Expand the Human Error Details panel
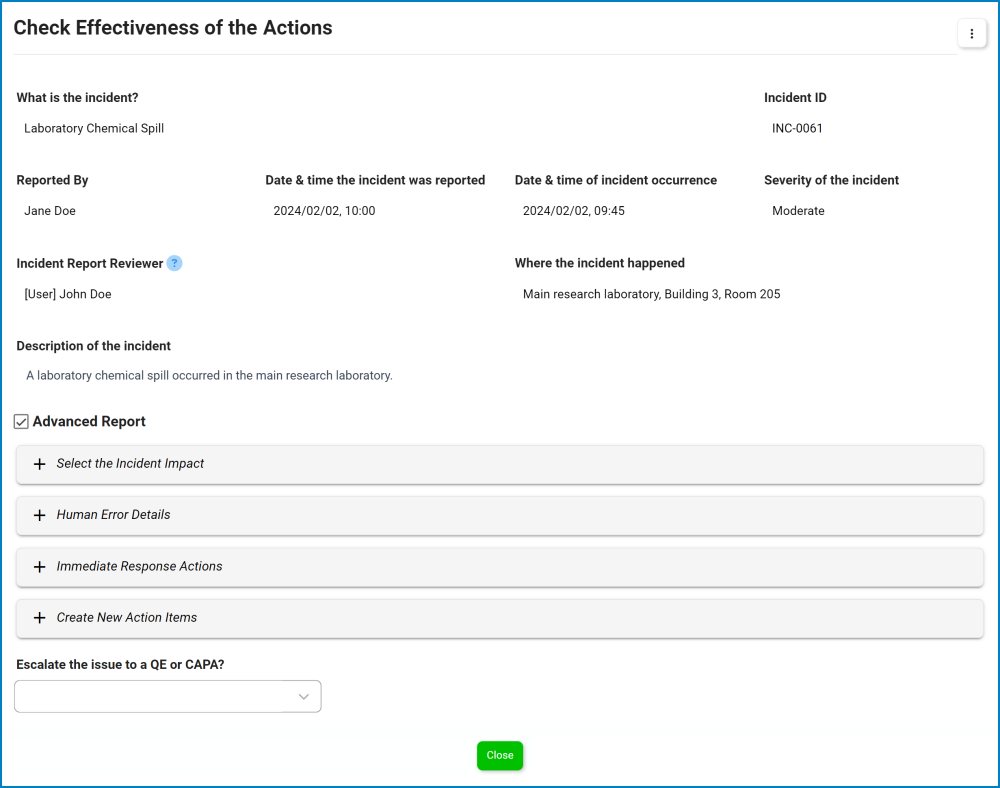 coord(113,515)
